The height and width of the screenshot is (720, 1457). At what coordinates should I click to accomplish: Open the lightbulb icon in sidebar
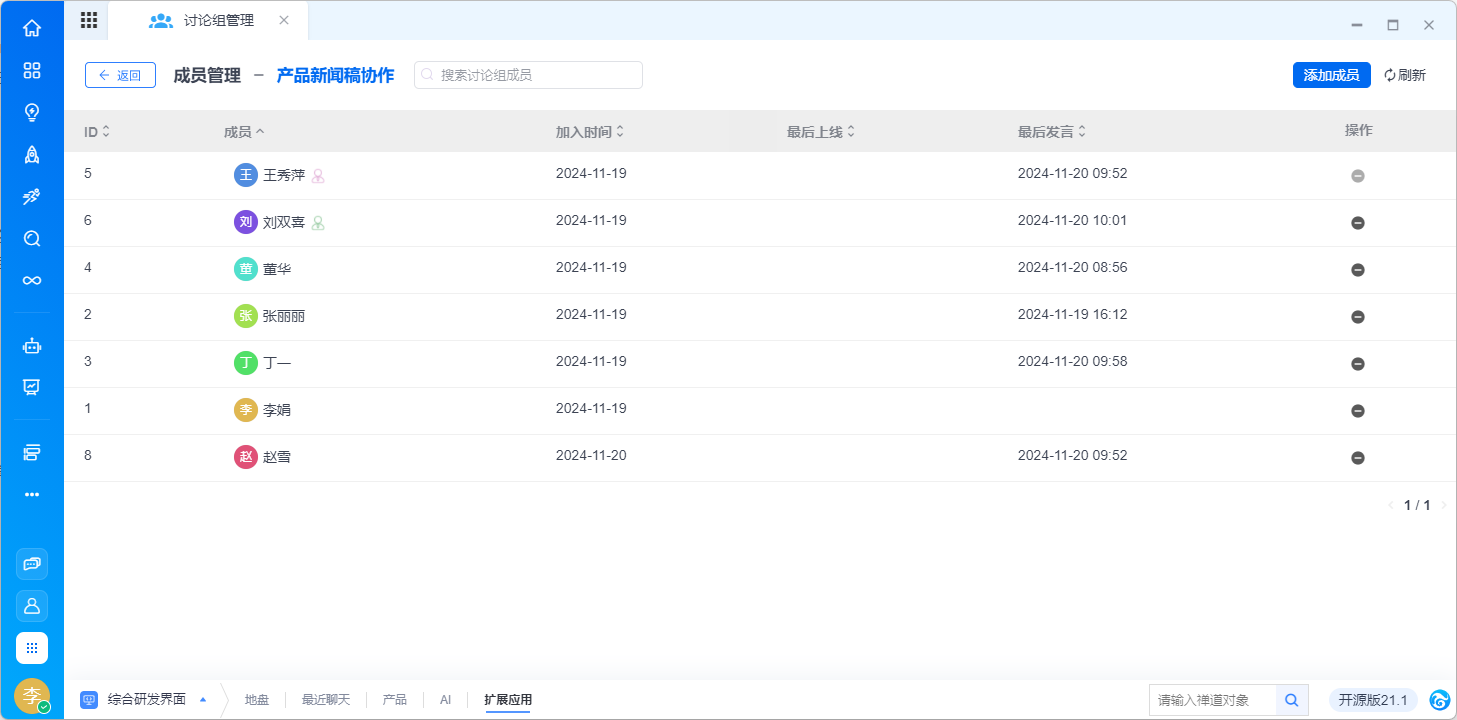pos(32,112)
